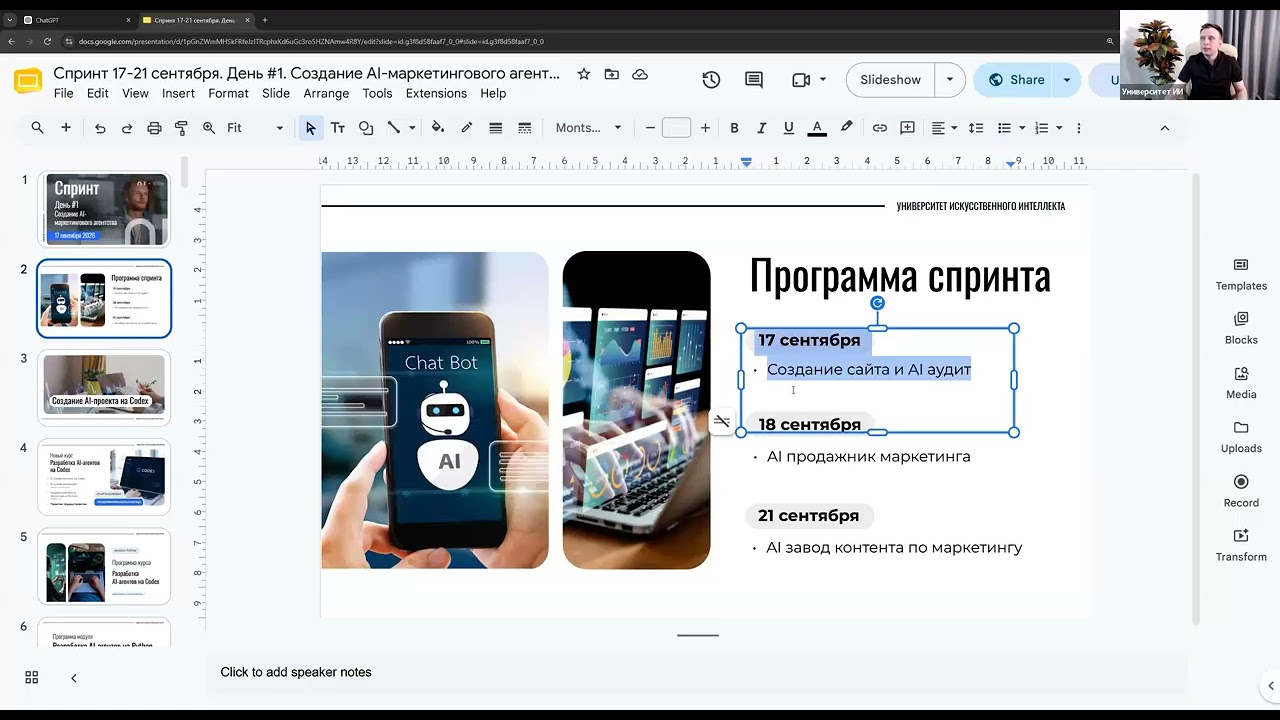The width and height of the screenshot is (1280, 720).
Task: Add a comment from the toolbar
Action: pos(908,128)
